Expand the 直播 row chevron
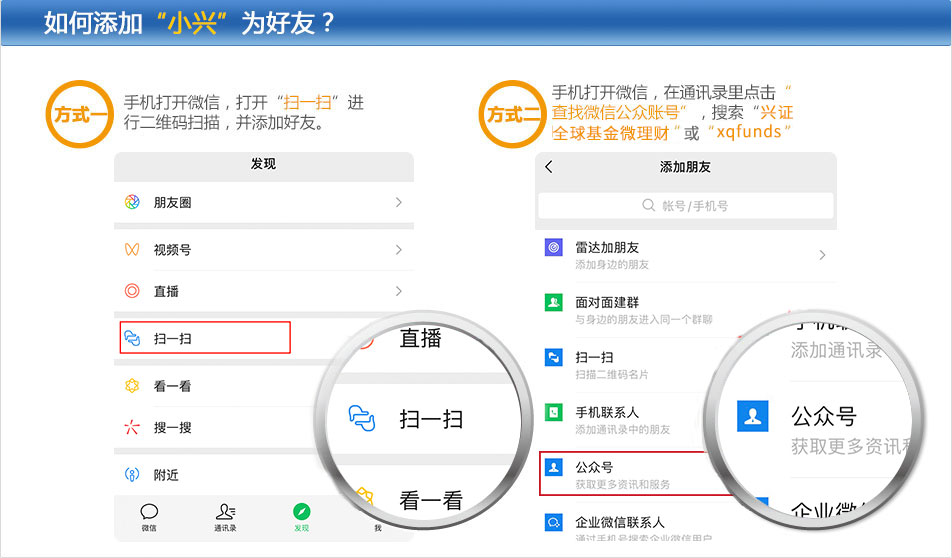The height and width of the screenshot is (558, 952). pos(398,291)
